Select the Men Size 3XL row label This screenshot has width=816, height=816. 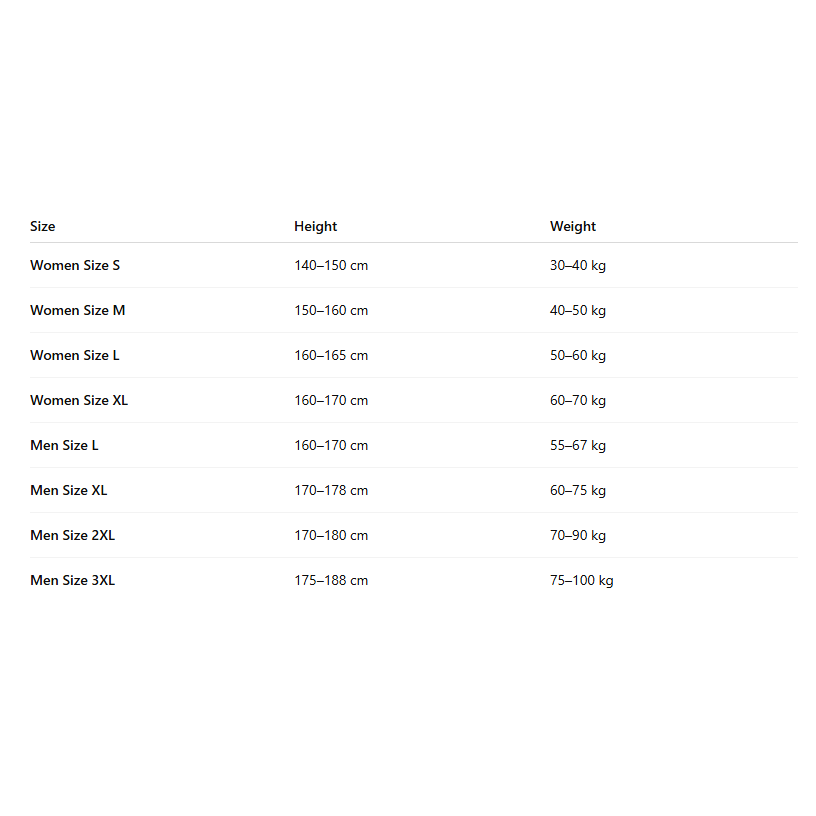(x=72, y=581)
